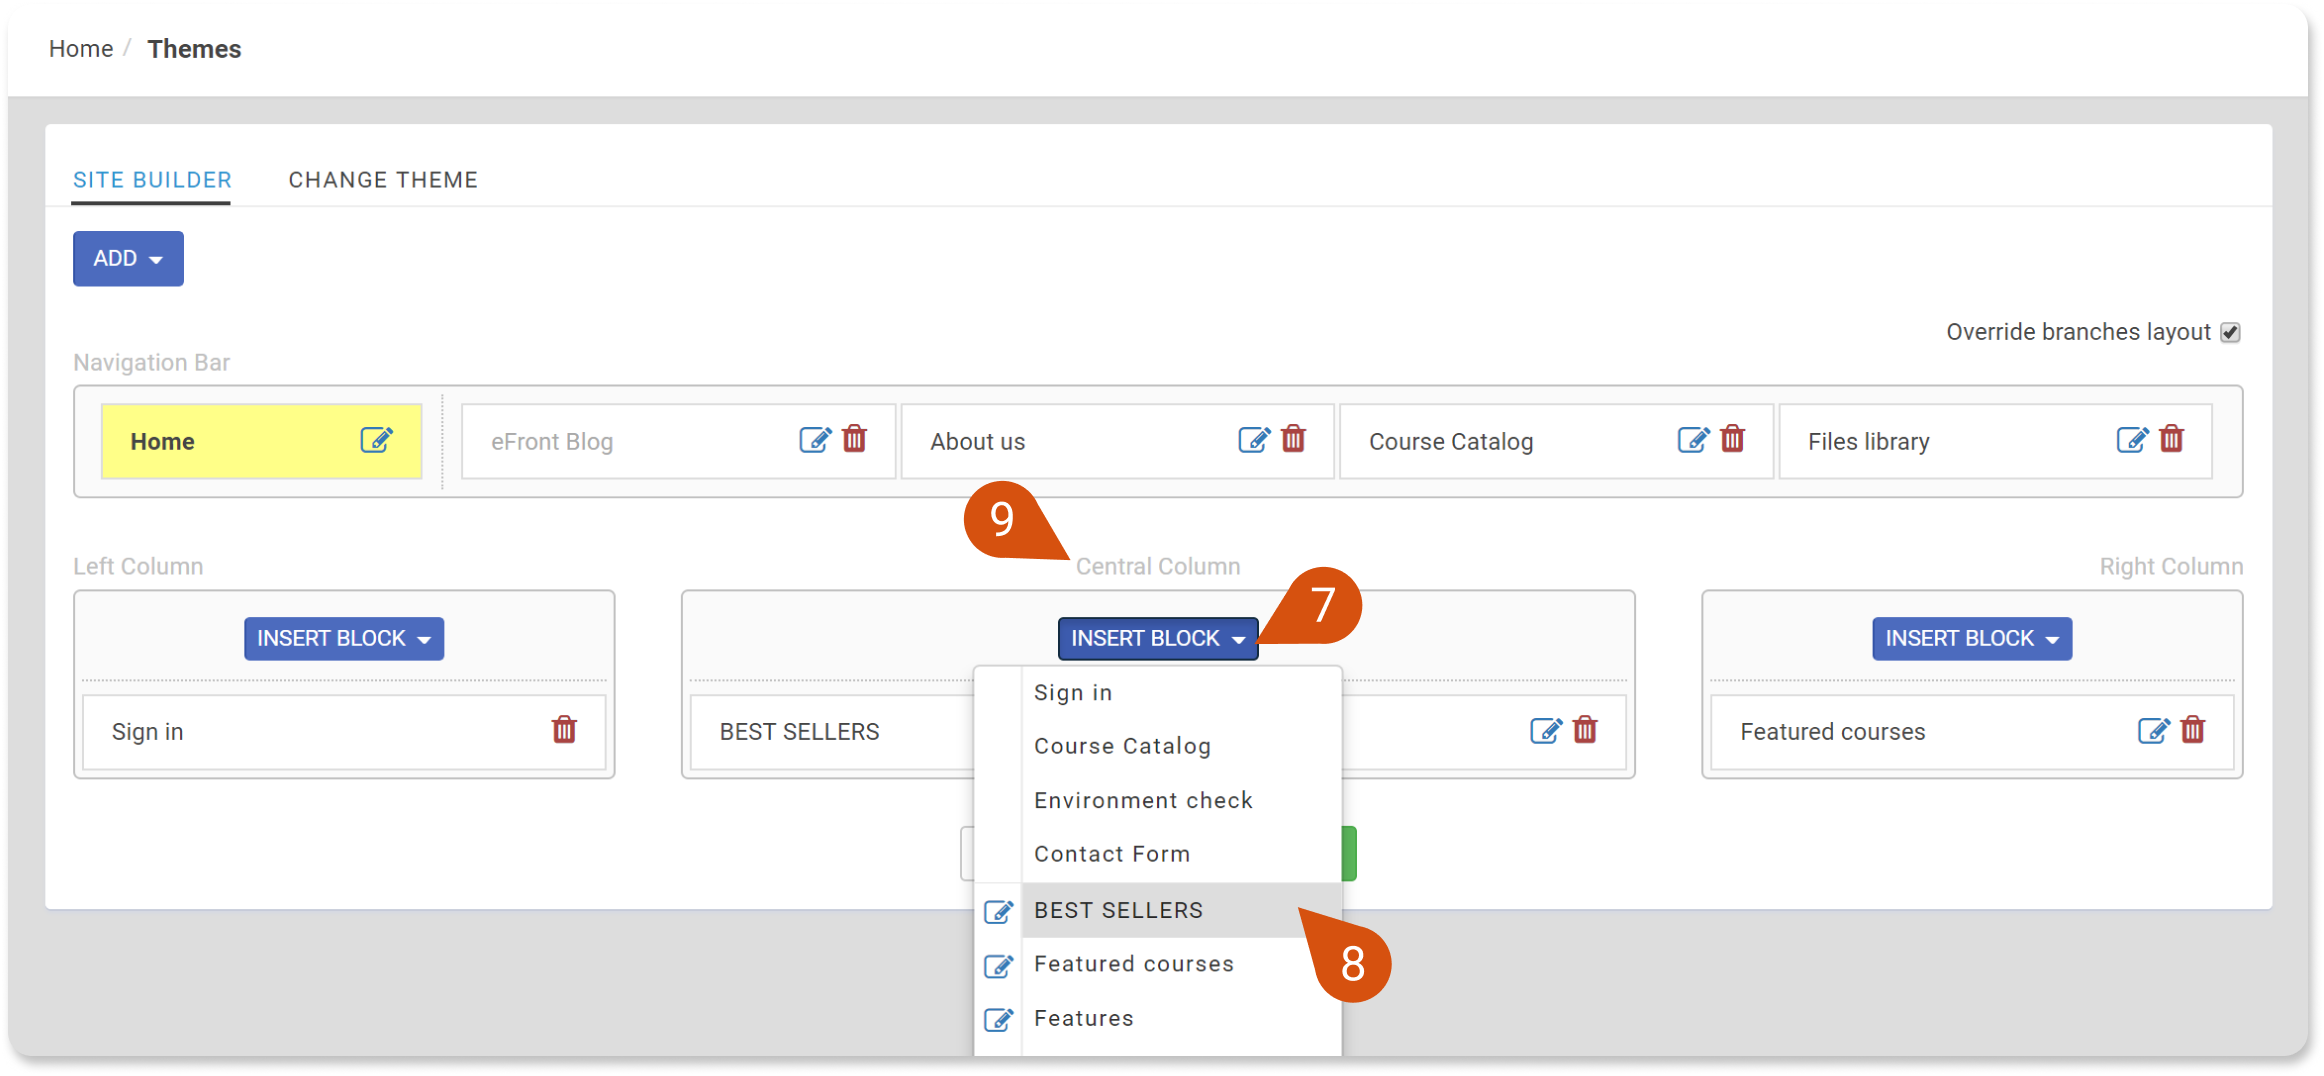
Task: Toggle Override branches layout checkbox
Action: (x=2230, y=332)
